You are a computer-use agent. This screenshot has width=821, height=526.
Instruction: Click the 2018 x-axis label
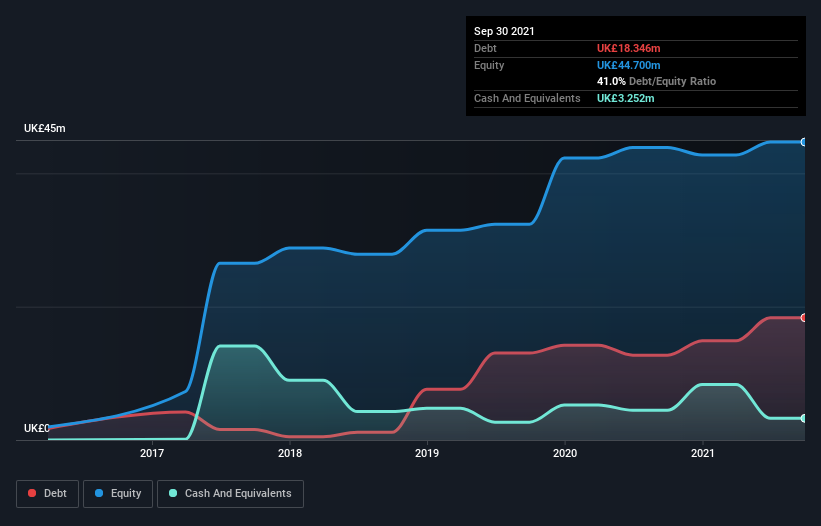click(290, 453)
